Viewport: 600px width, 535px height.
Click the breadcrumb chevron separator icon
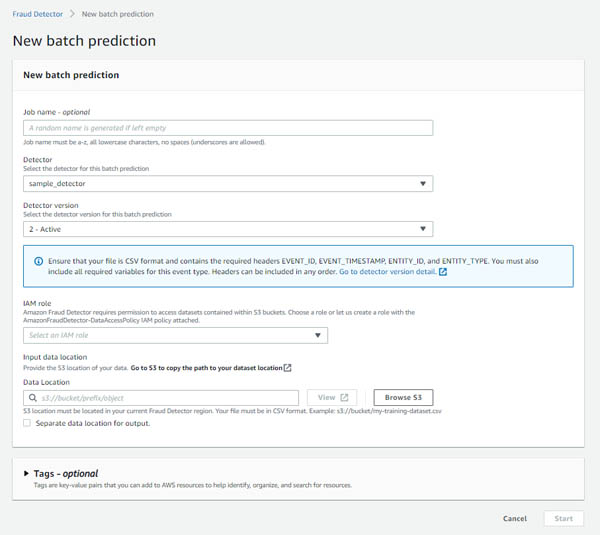coord(72,14)
